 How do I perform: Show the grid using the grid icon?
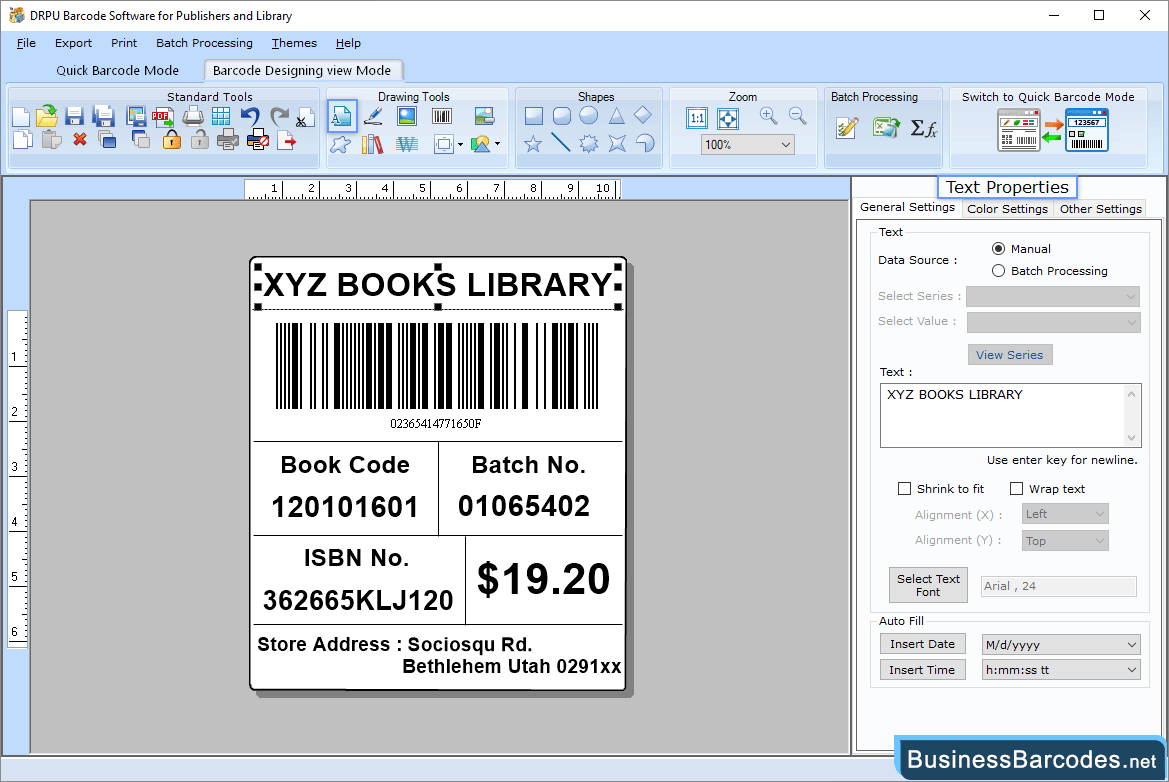tap(221, 116)
